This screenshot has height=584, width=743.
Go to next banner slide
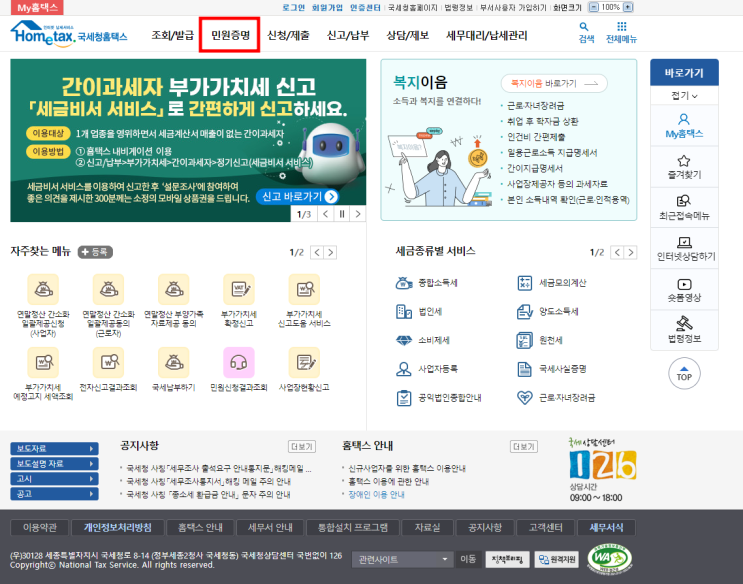pyautogui.click(x=358, y=214)
